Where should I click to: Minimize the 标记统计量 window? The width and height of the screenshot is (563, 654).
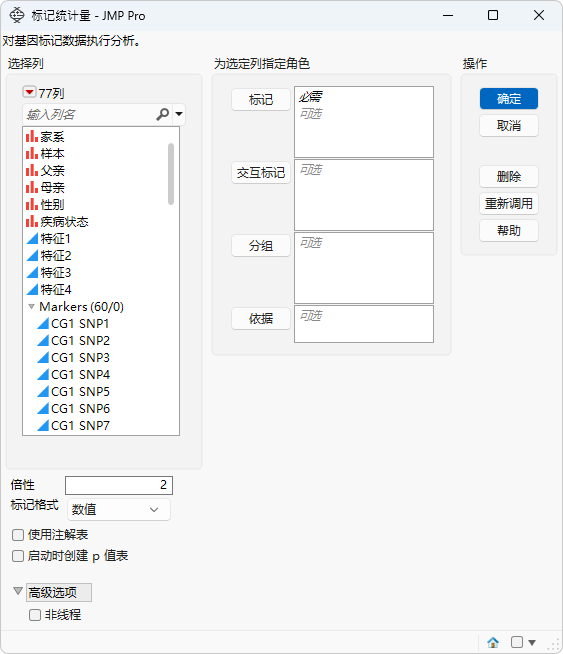pos(448,15)
